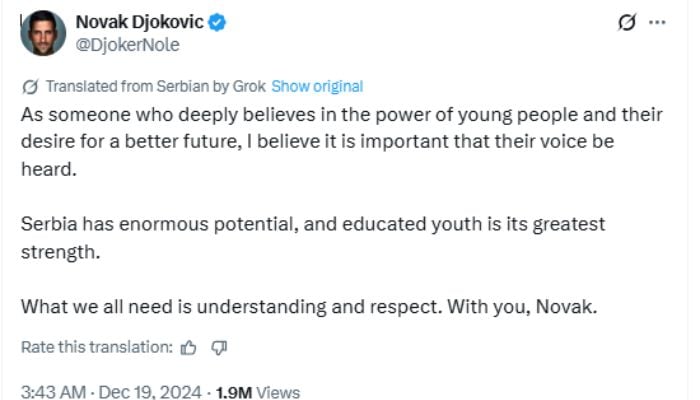Open the @DjokerNole handle link

pyautogui.click(x=128, y=44)
